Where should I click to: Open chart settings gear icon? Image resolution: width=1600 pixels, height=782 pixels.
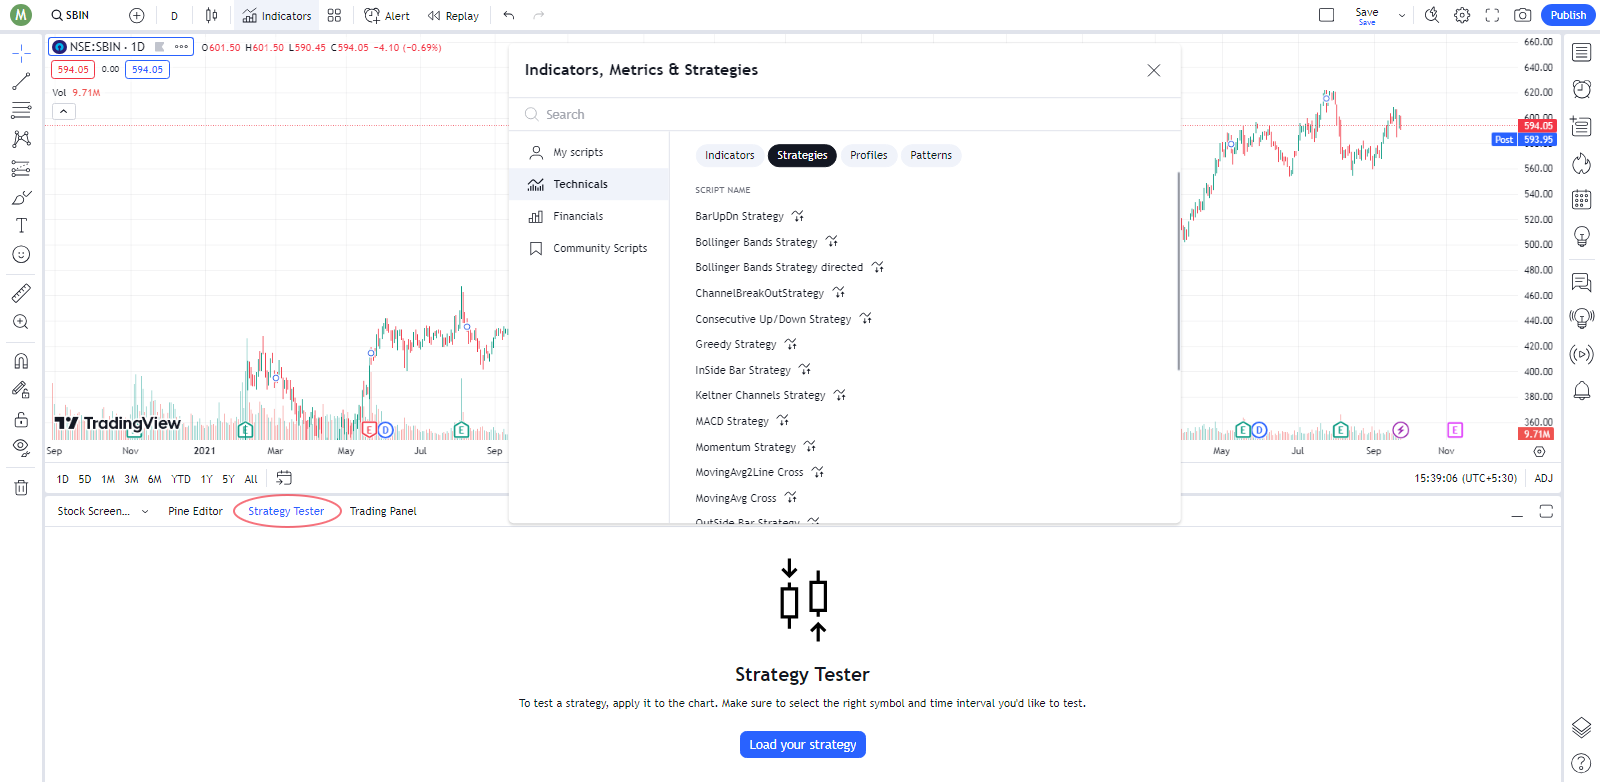coord(1462,15)
